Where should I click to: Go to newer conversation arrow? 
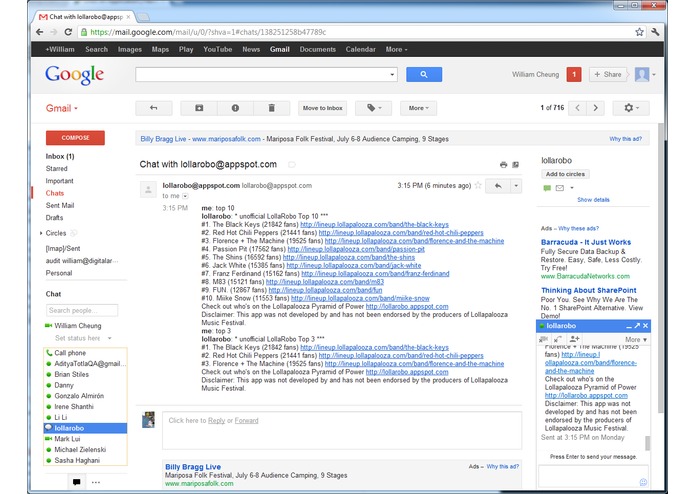click(577, 108)
